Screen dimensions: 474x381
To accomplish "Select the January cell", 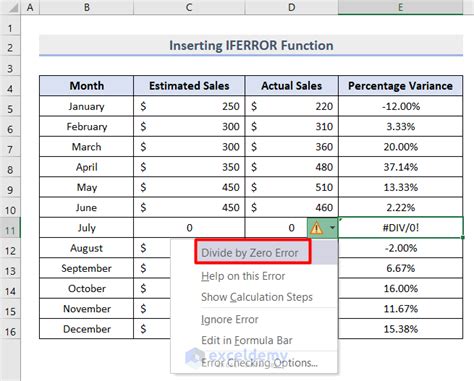I will click(87, 106).
